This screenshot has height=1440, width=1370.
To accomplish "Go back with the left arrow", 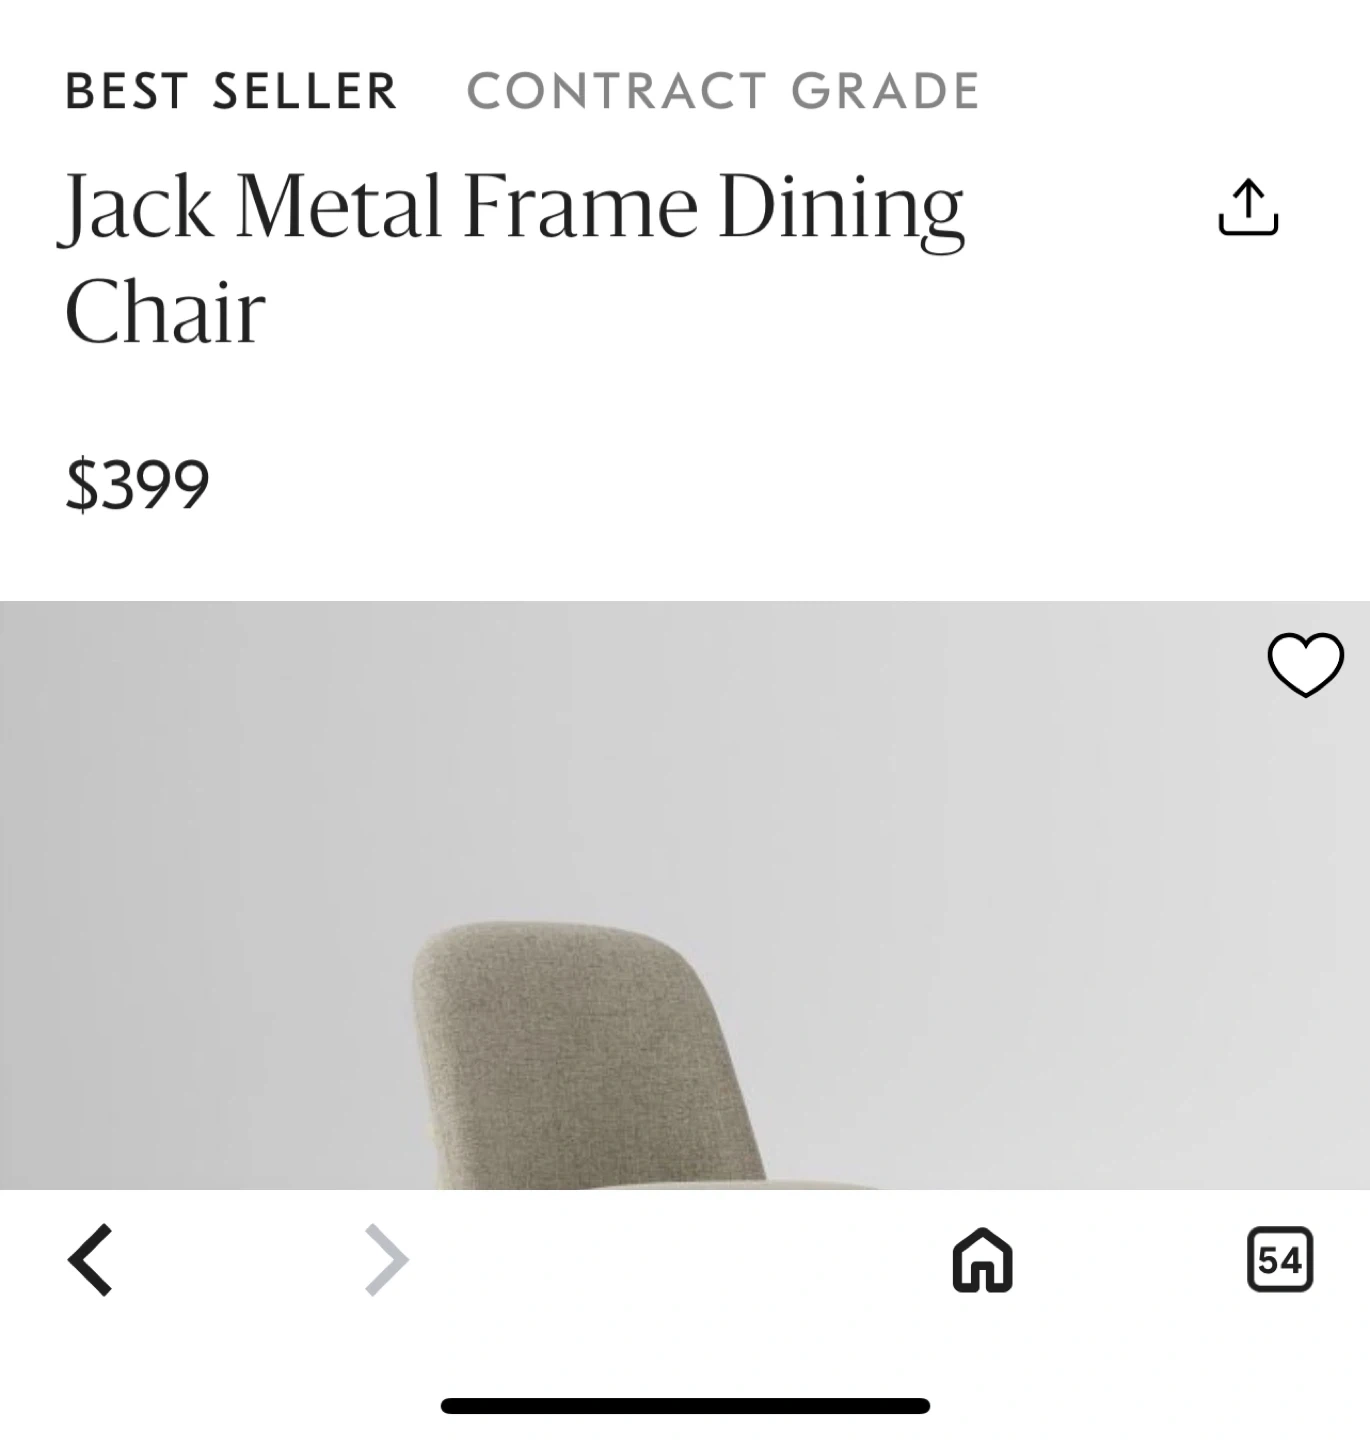I will click(x=90, y=1260).
